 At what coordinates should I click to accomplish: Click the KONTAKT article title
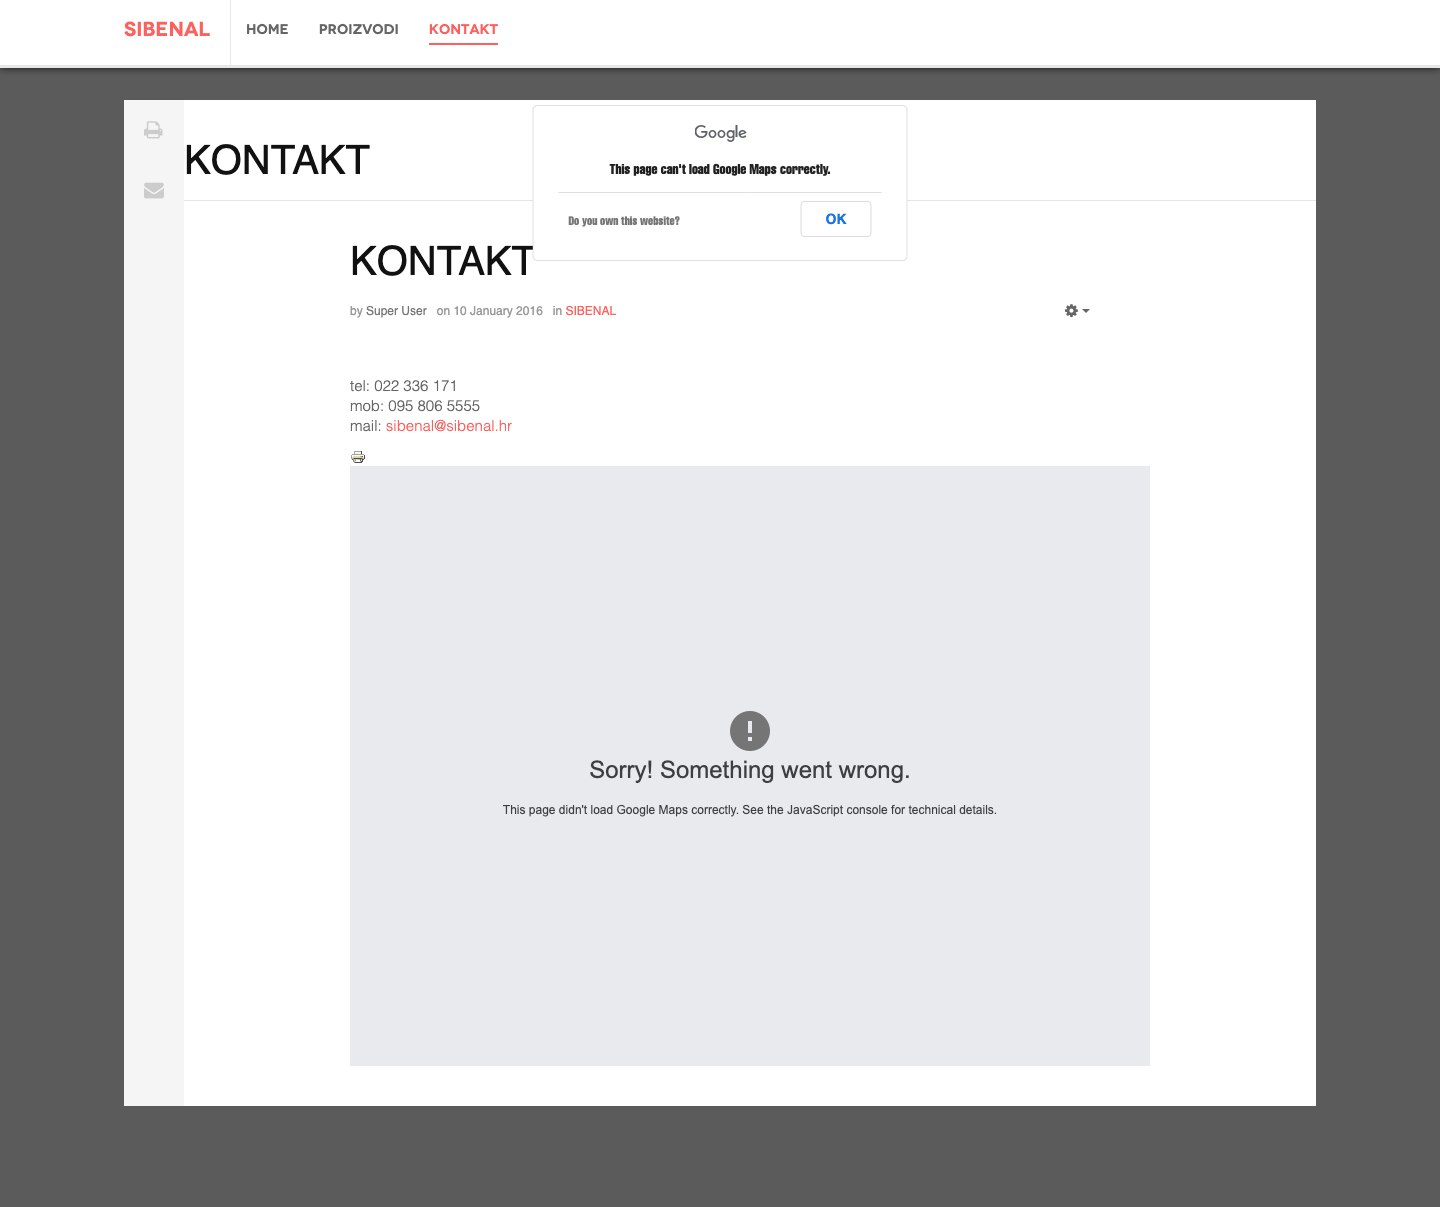click(x=441, y=262)
